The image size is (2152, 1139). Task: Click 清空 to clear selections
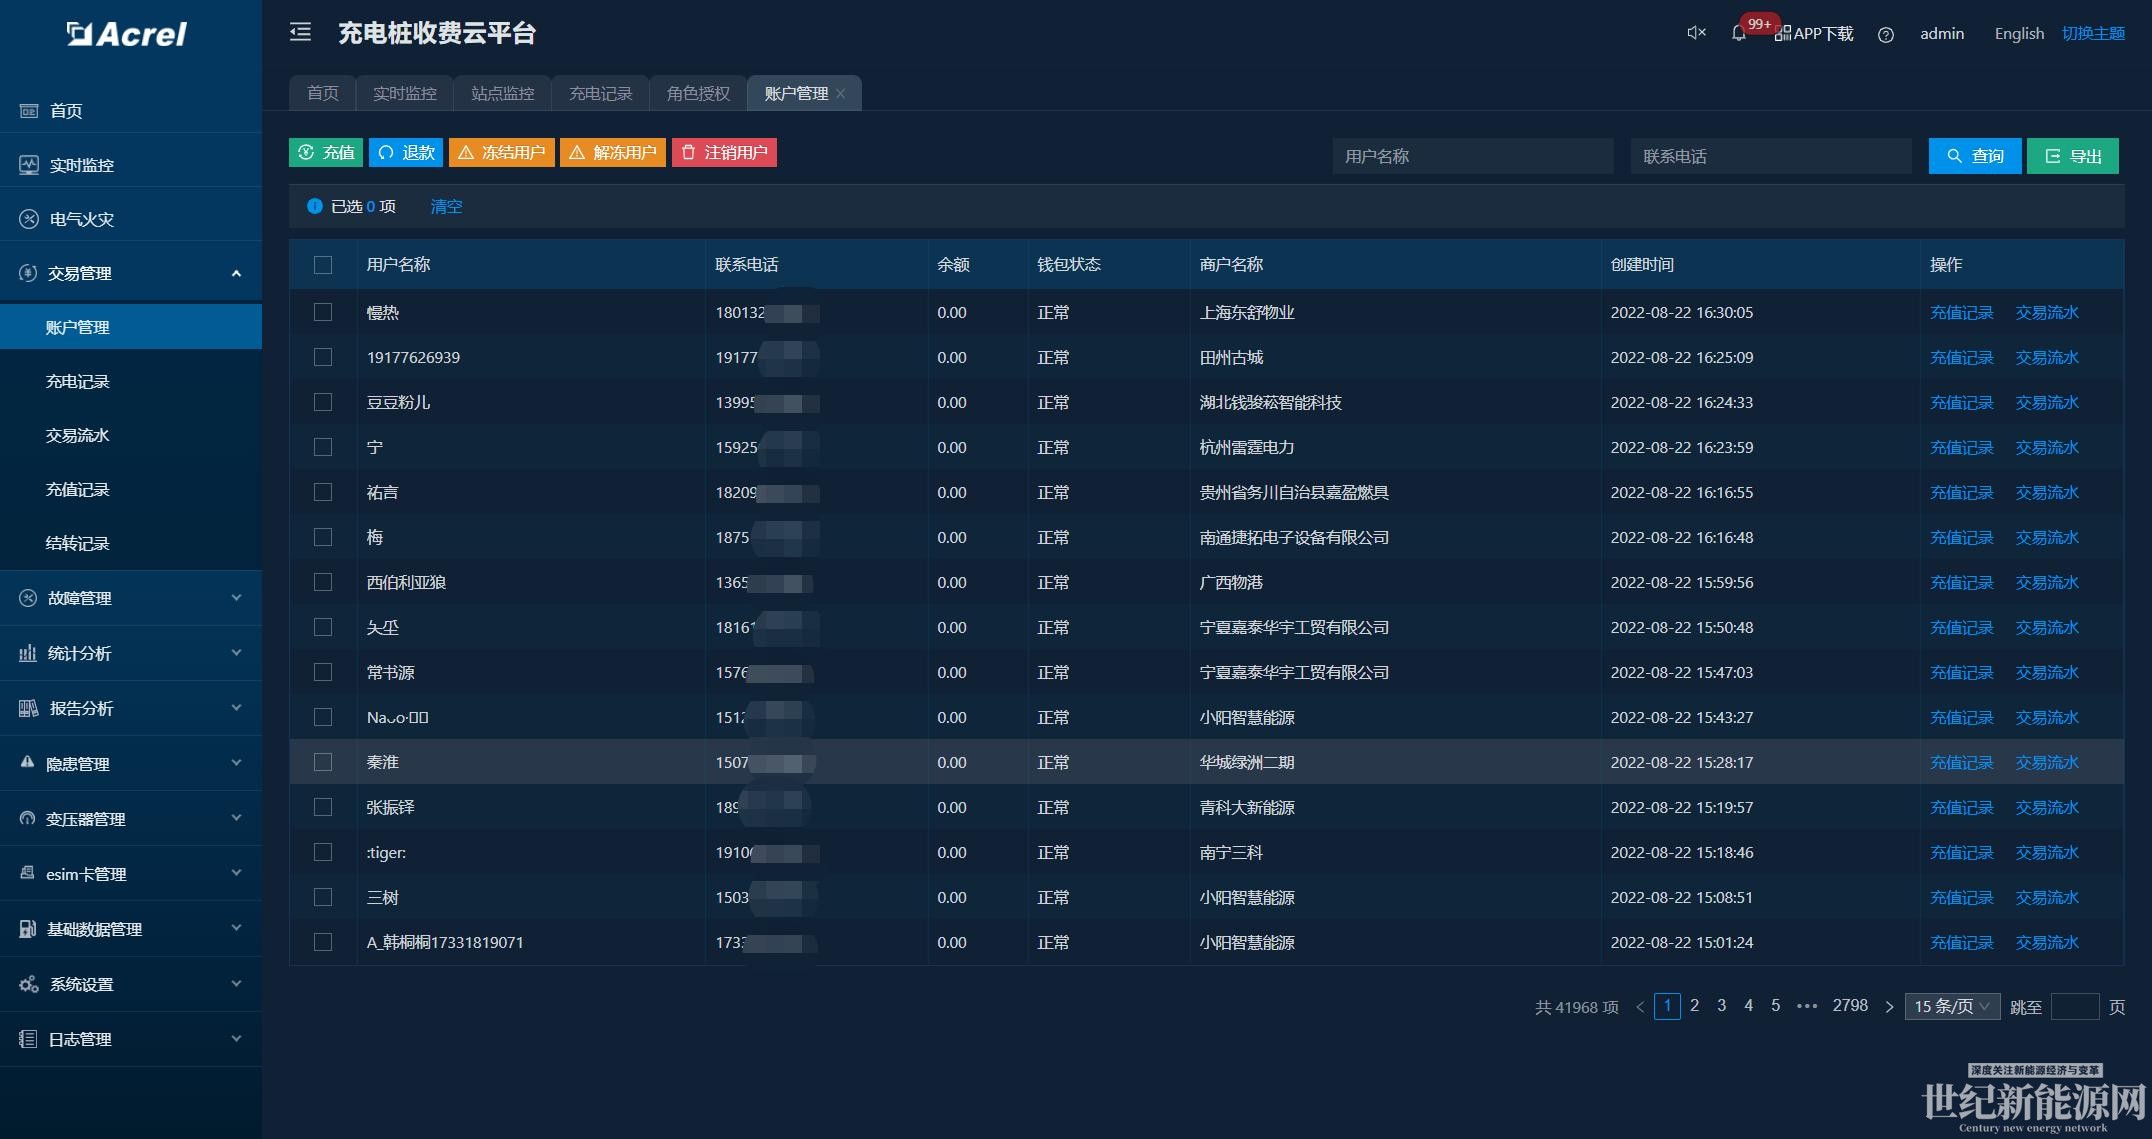(446, 206)
